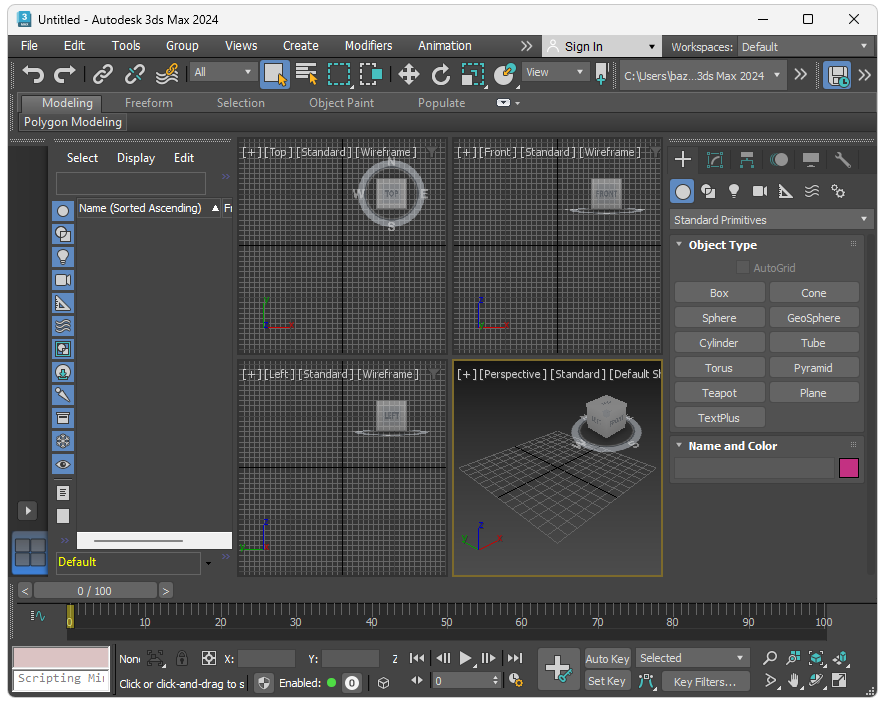Click the 0 / 100 time slider

pos(95,591)
